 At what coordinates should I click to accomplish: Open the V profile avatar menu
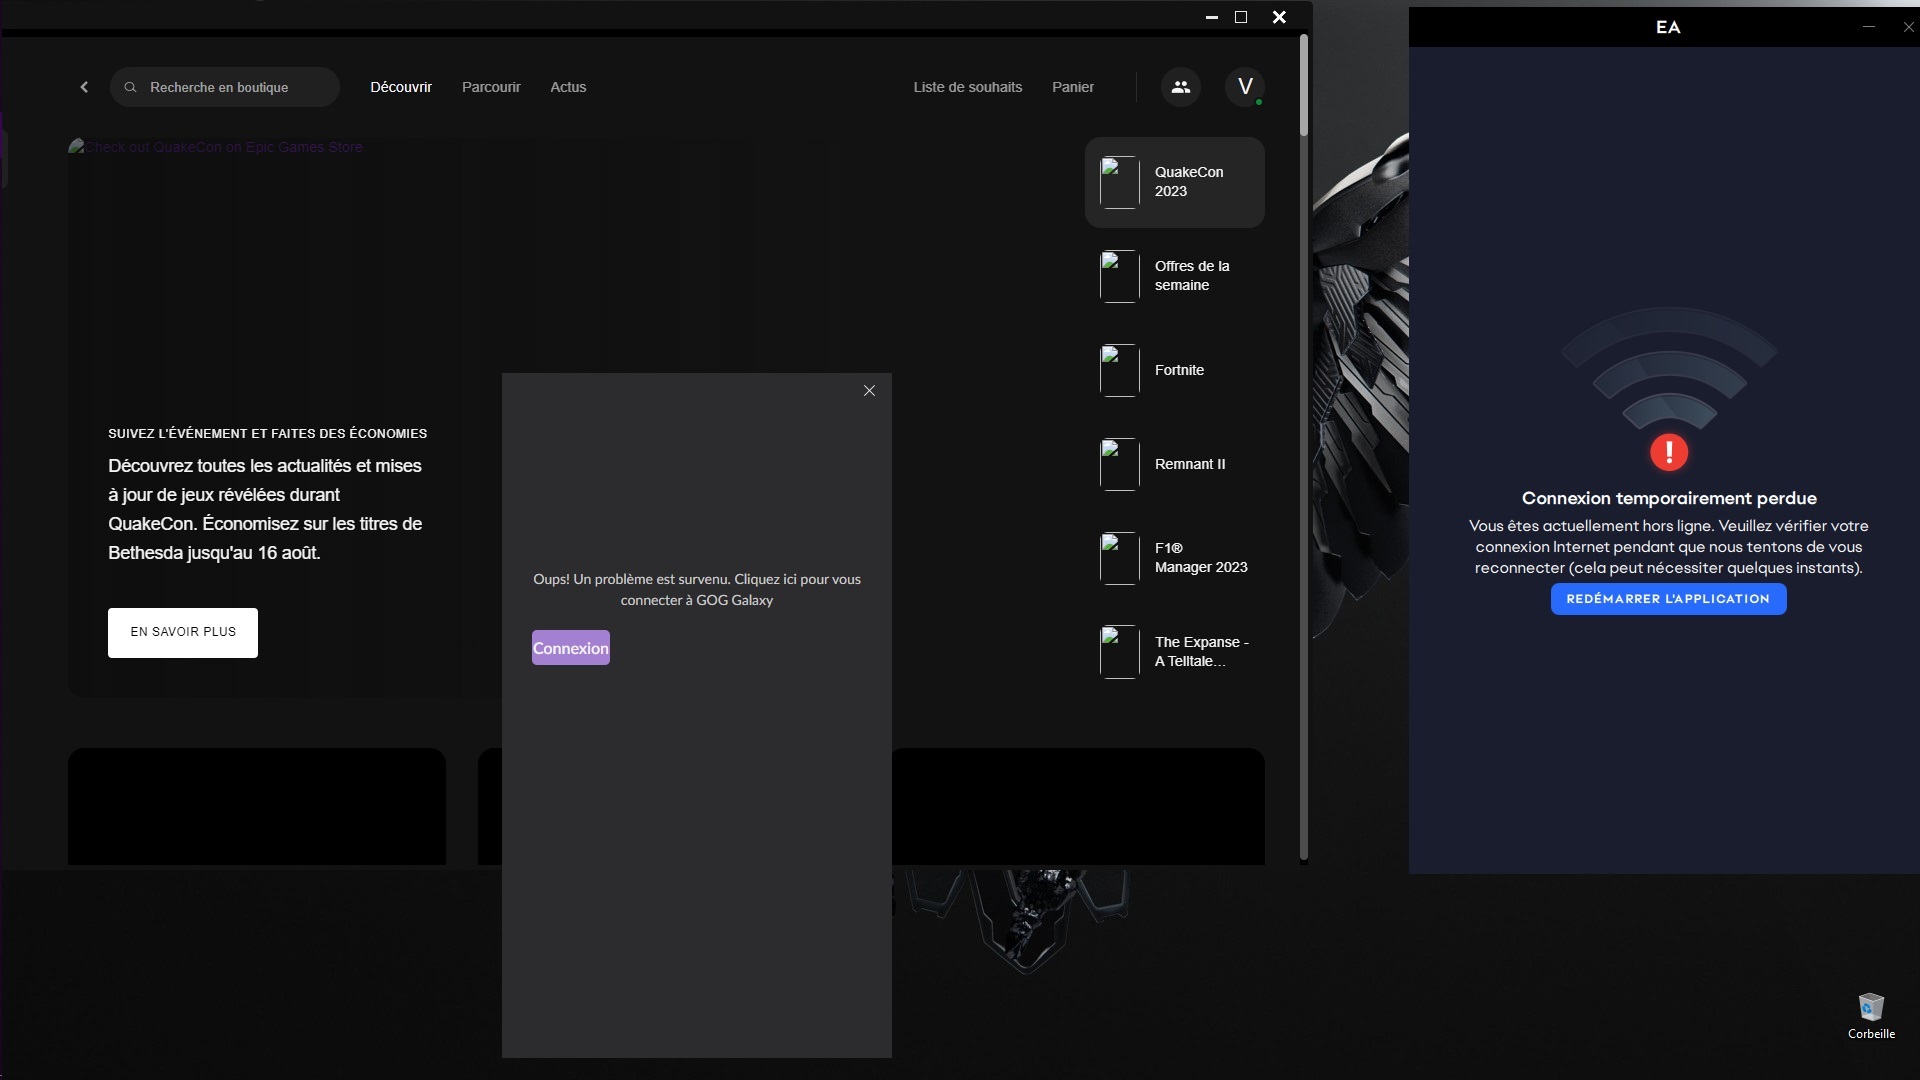coord(1245,87)
